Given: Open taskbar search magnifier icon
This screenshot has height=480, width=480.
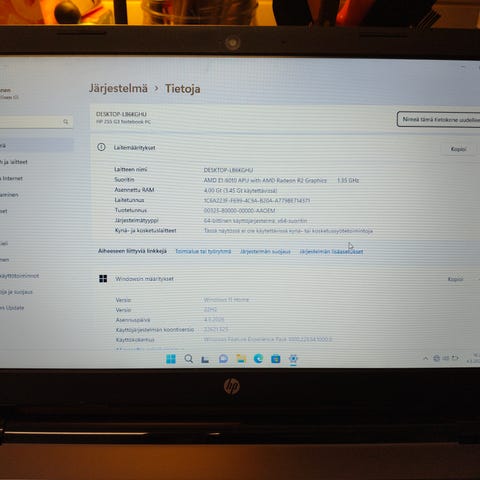Looking at the screenshot, I should point(189,359).
